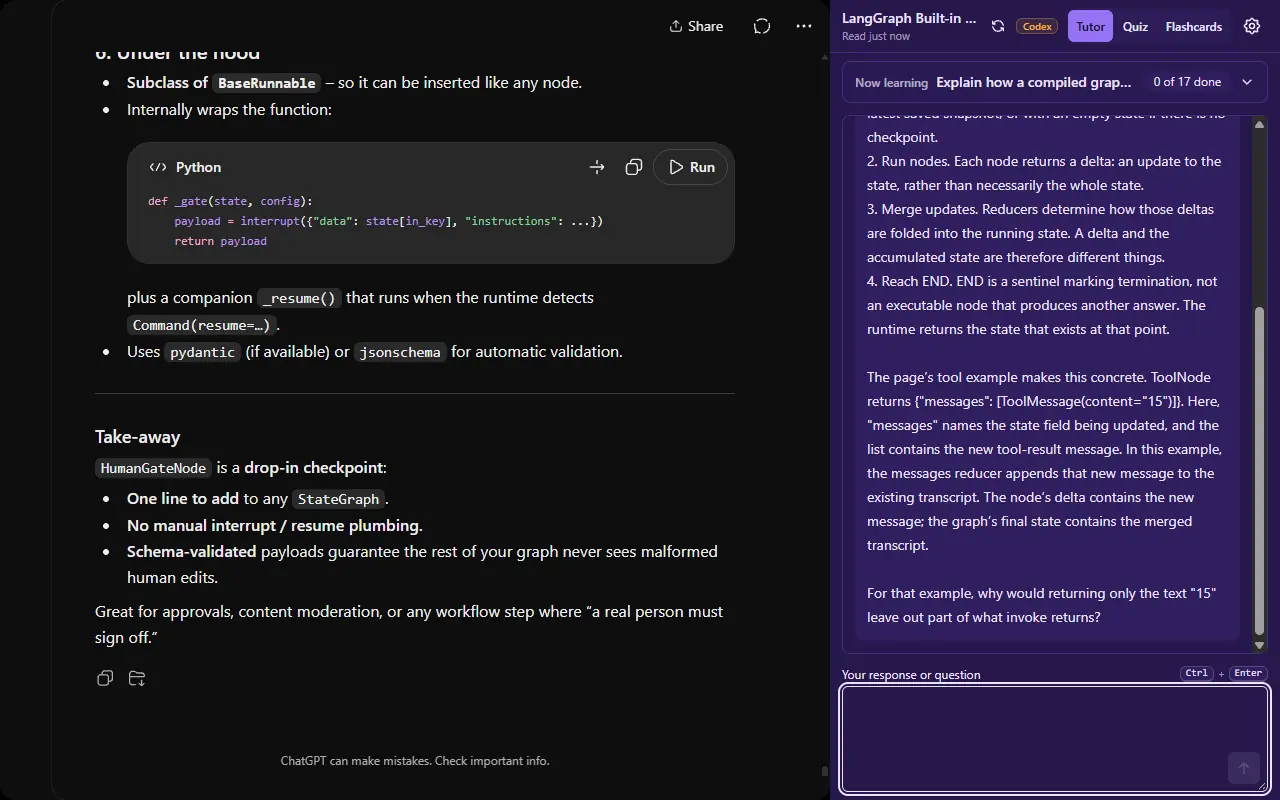This screenshot has width=1280, height=800.
Task: Click the refresh icon beside the LangGraph title
Action: click(x=998, y=26)
